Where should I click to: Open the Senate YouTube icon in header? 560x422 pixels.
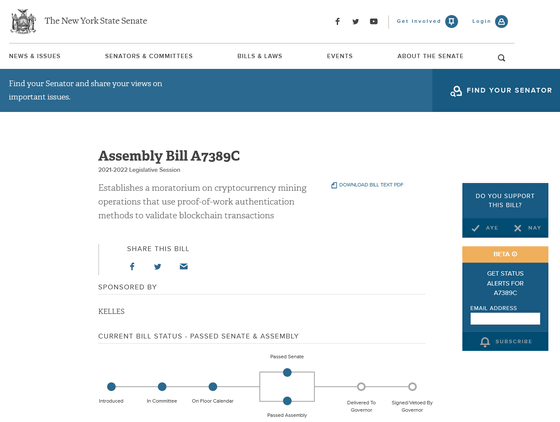(374, 21)
